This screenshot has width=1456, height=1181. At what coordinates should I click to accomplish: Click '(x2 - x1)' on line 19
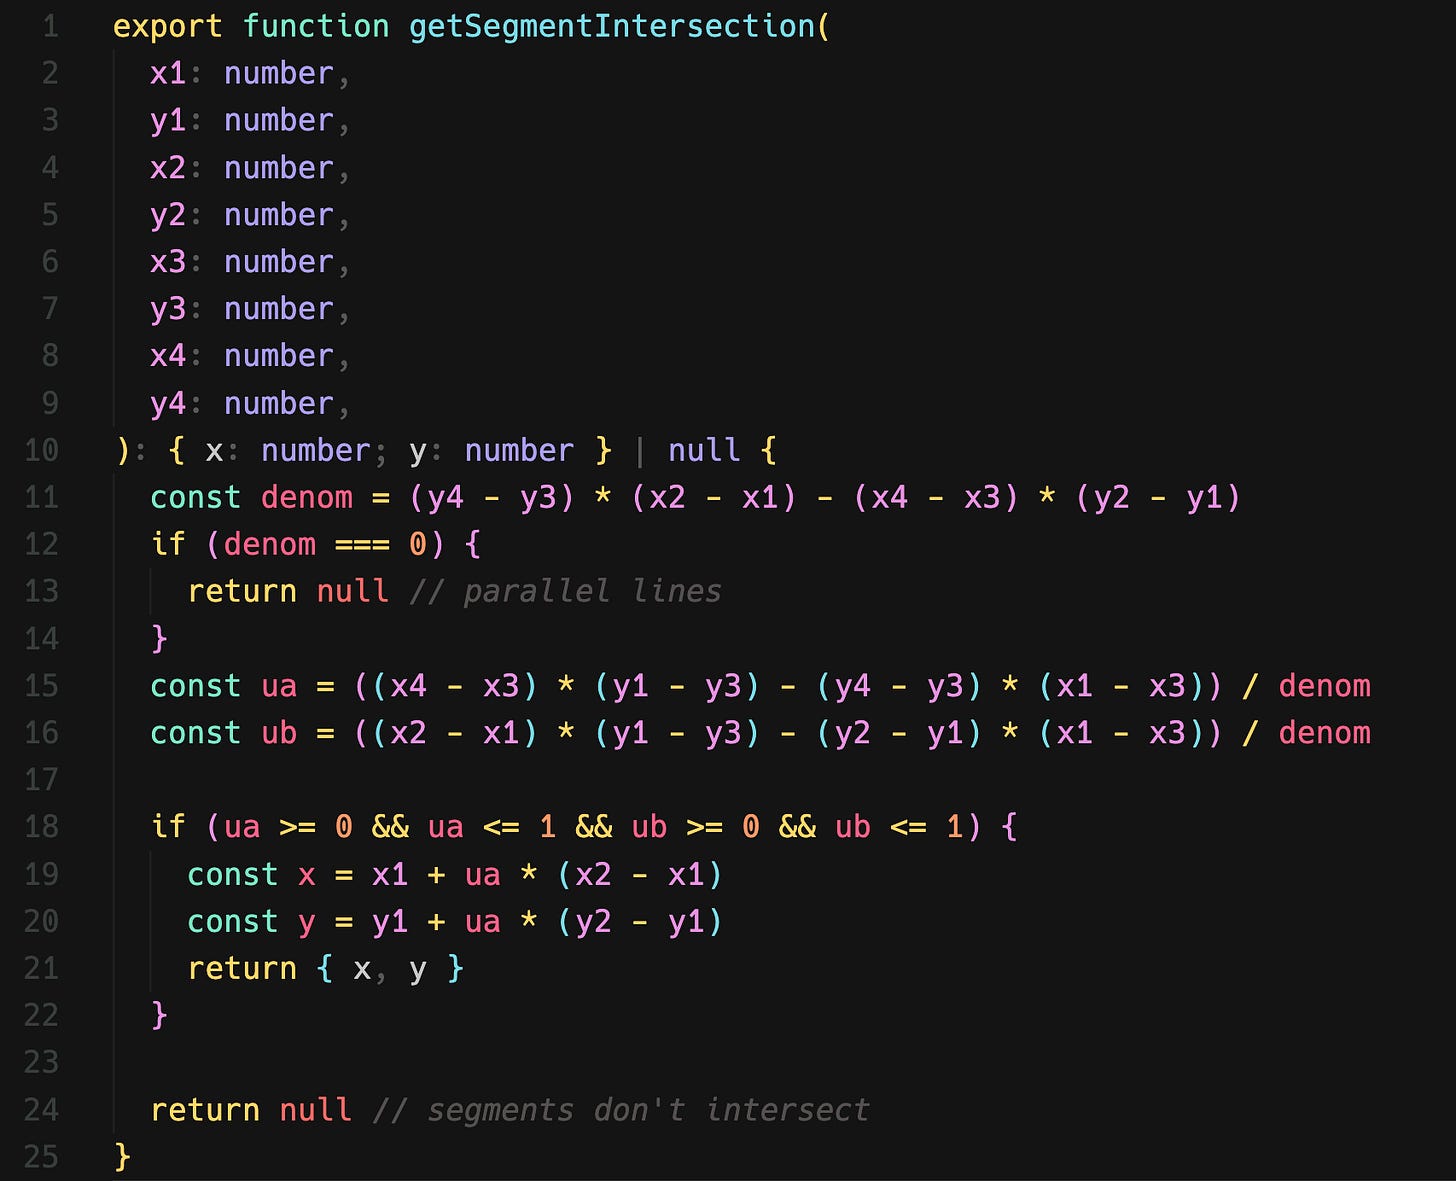pos(640,874)
